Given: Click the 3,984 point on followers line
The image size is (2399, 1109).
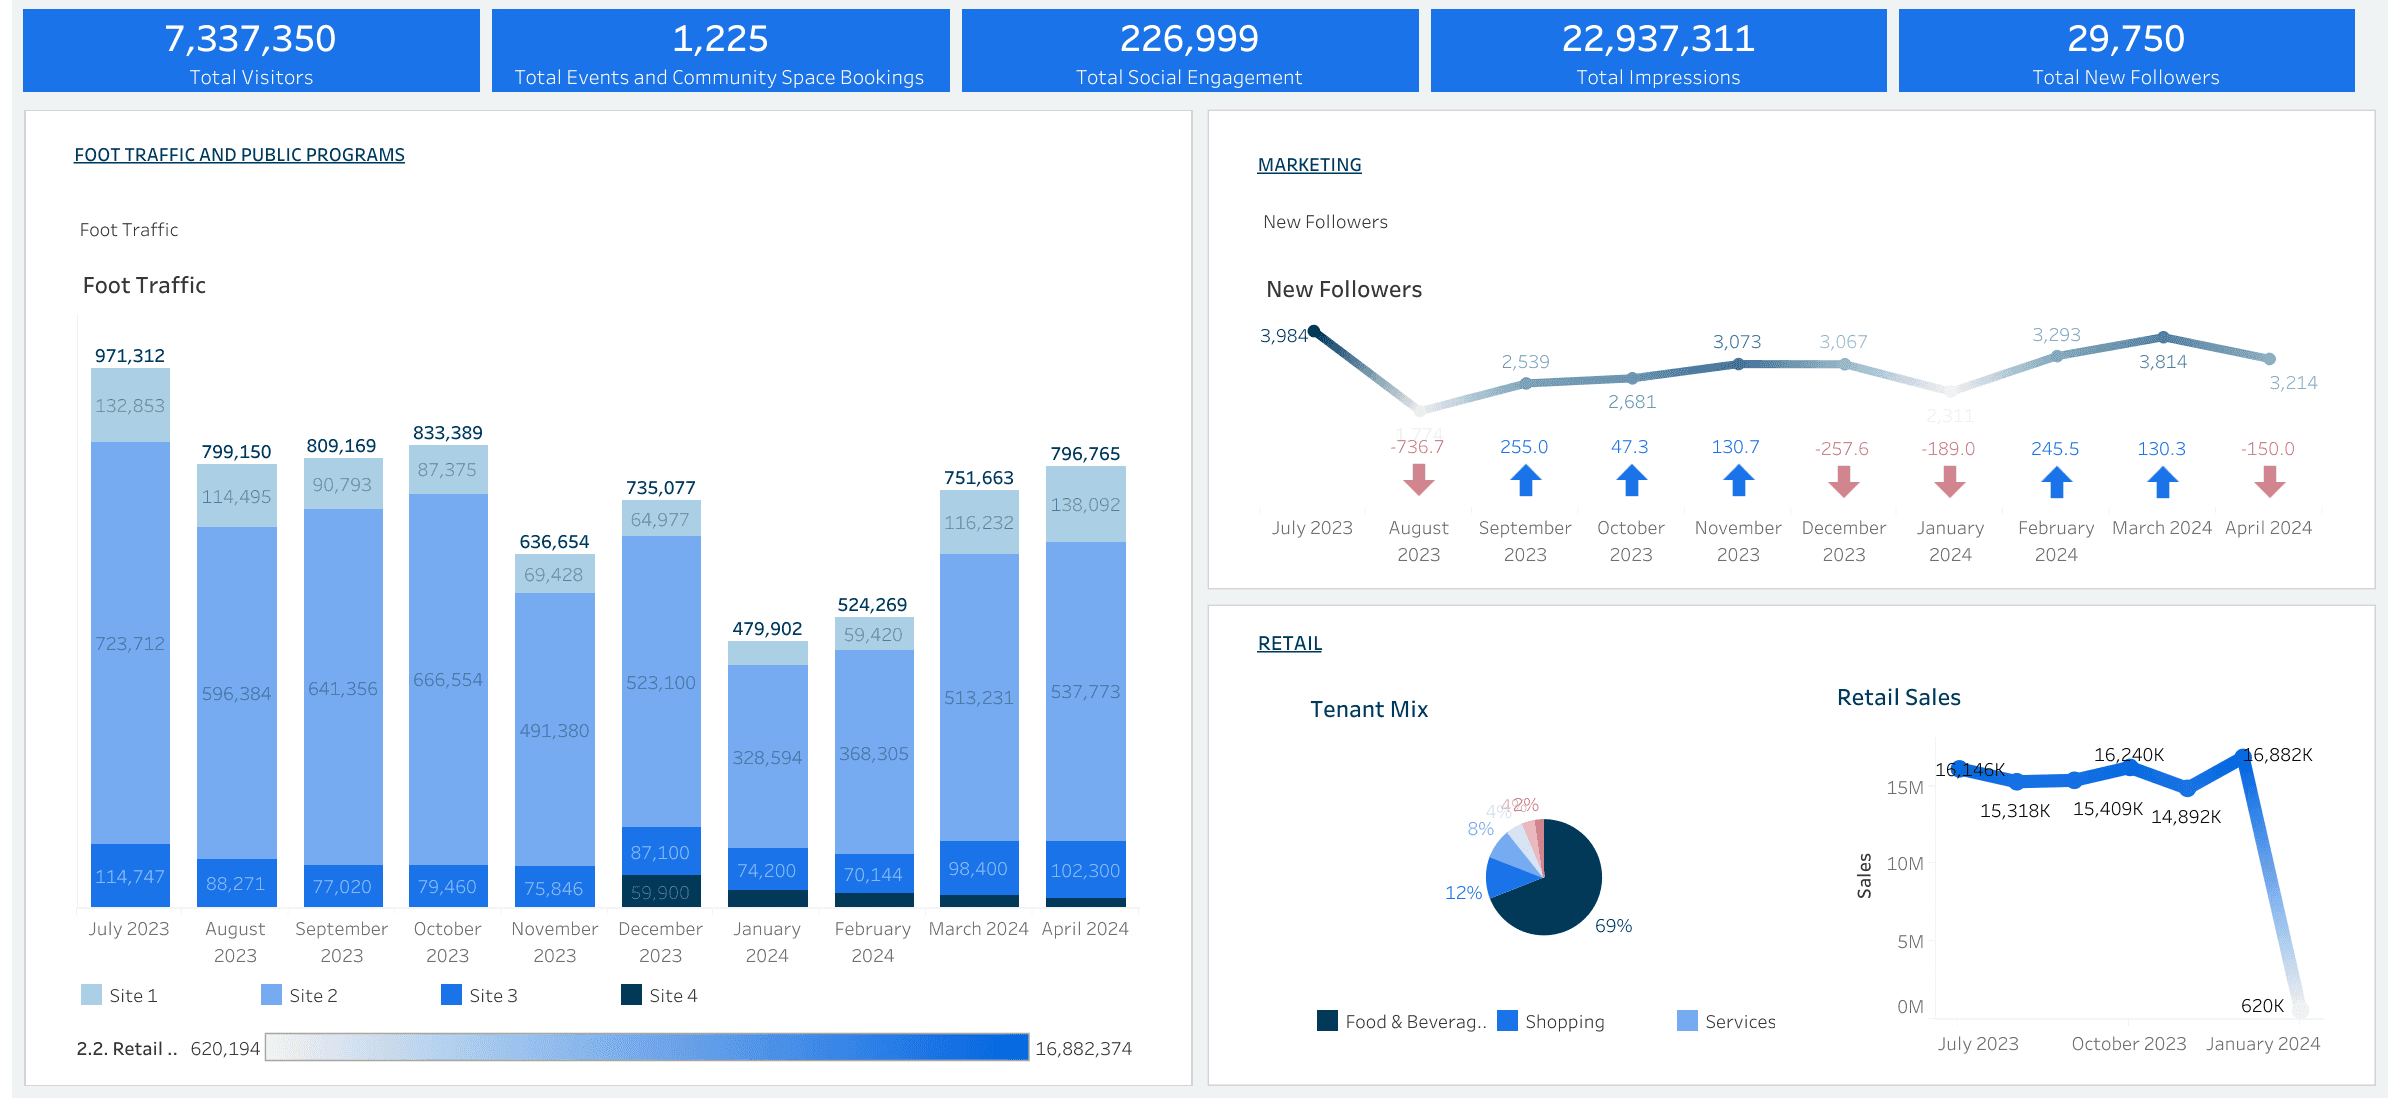Looking at the screenshot, I should coord(1314,331).
